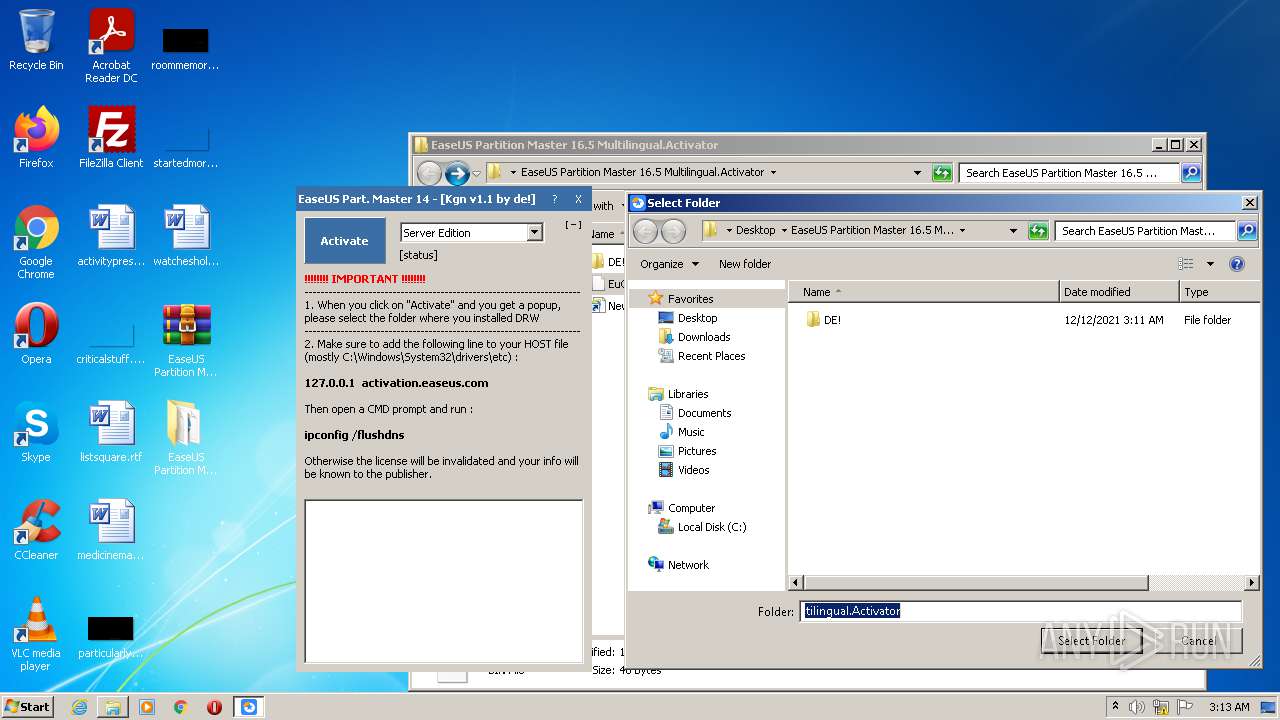Screen dimensions: 1280x720
Task: Launch Skype from the desktop
Action: [x=36, y=432]
